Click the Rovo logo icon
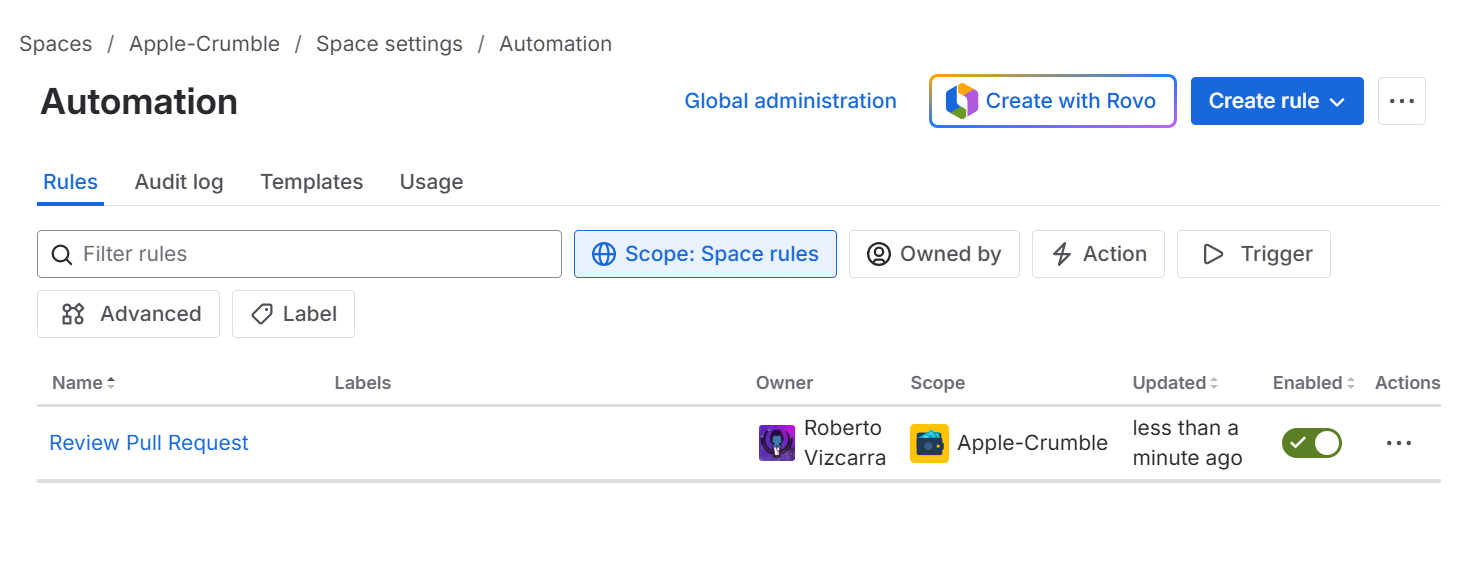The image size is (1482, 583). click(961, 101)
